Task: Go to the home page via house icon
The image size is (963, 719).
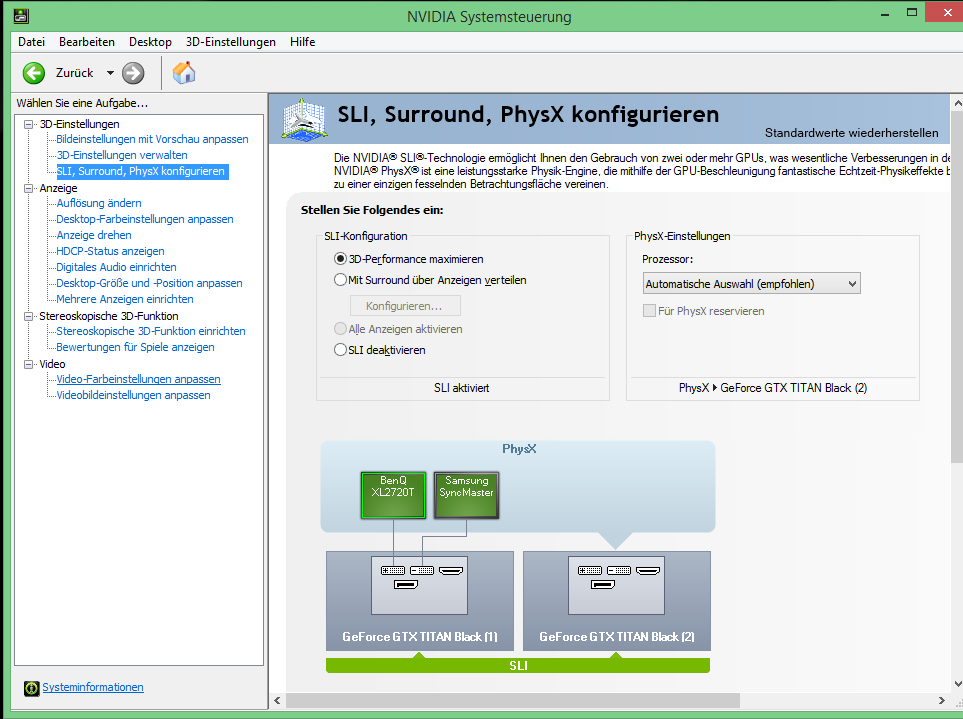Action: coord(184,72)
